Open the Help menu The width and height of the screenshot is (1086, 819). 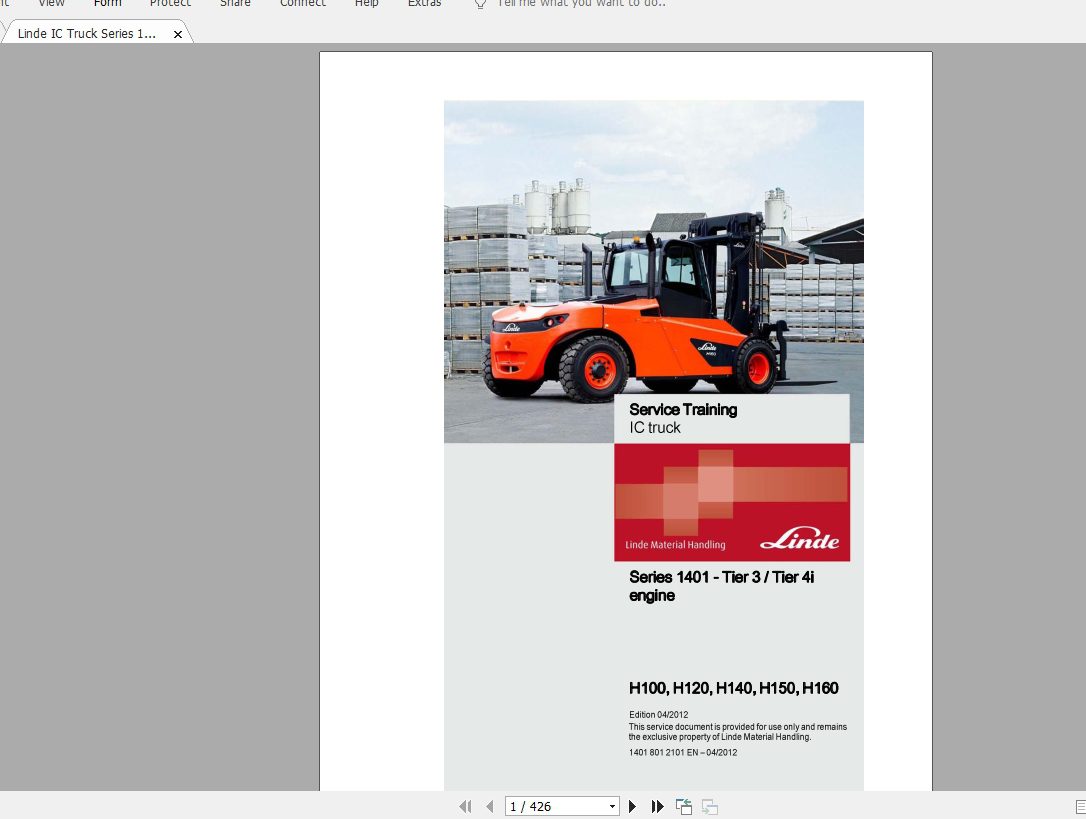(x=366, y=3)
